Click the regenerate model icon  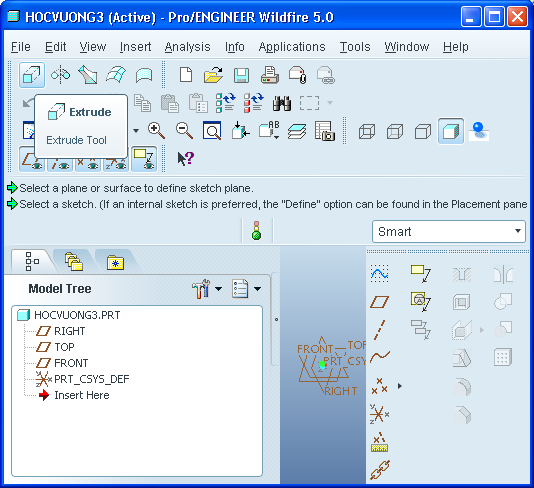pos(225,103)
